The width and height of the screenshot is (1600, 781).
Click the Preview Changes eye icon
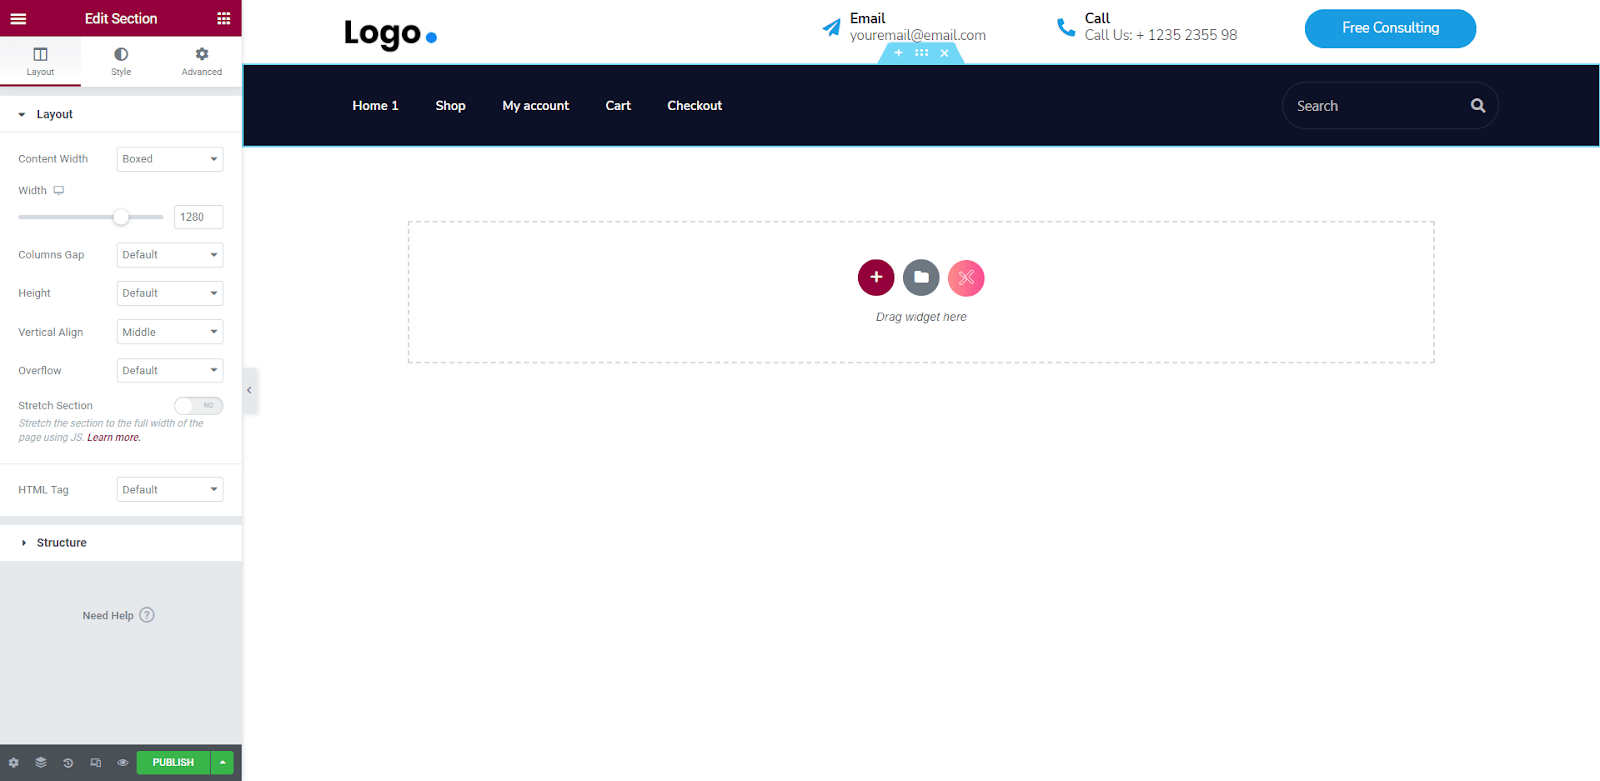coord(123,763)
